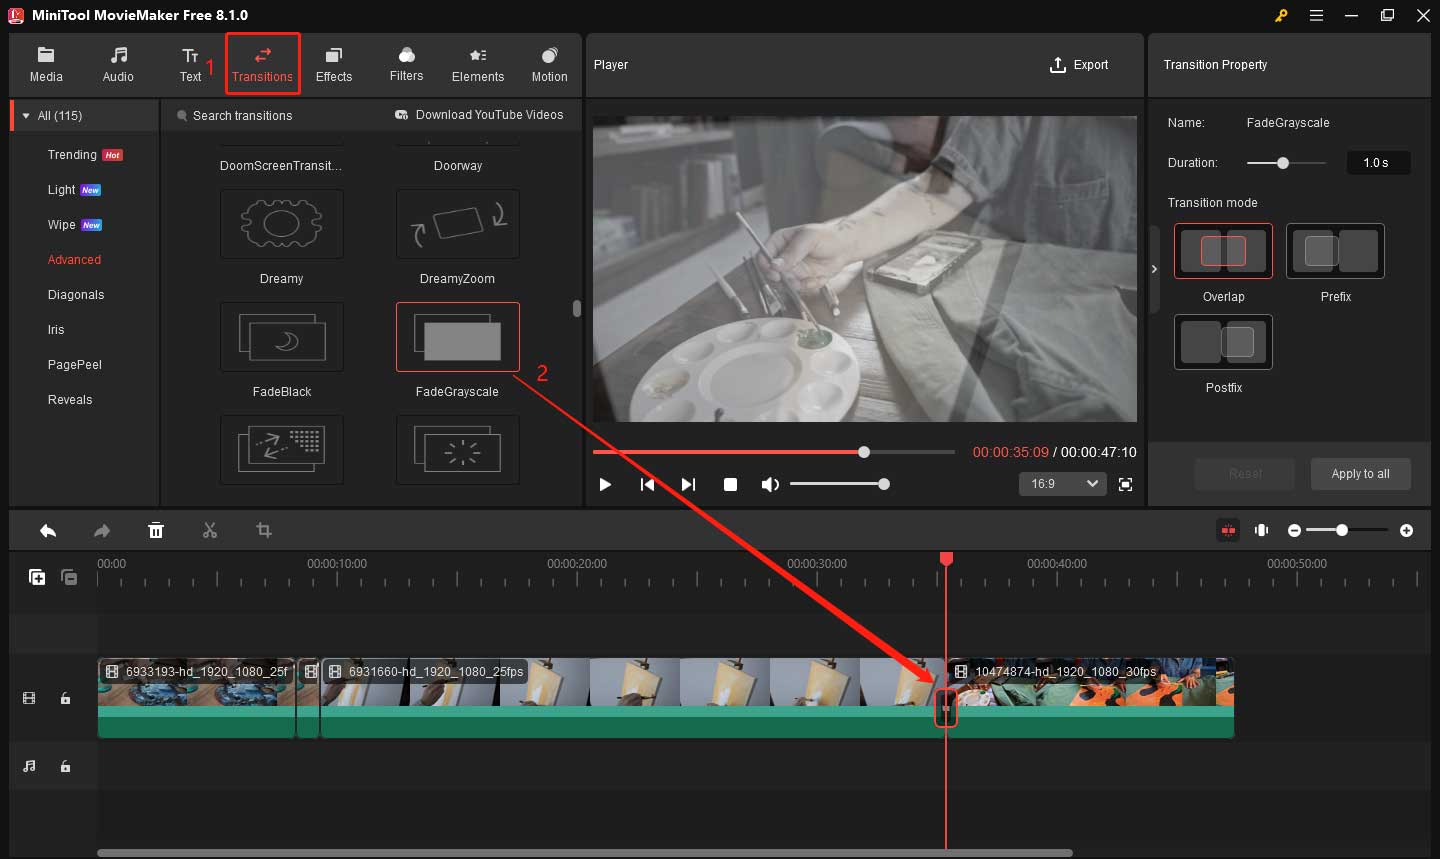The height and width of the screenshot is (859, 1440).
Task: Open the Audio tab
Action: 118,65
